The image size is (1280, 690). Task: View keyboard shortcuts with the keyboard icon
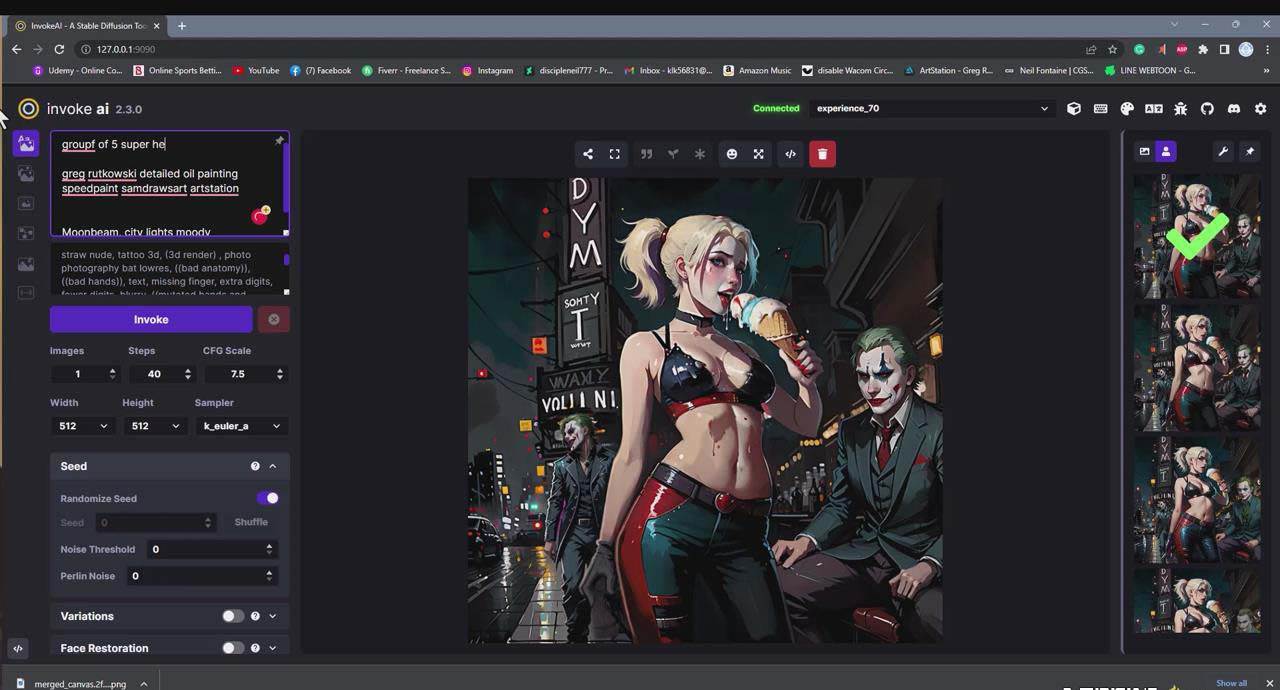(x=1100, y=108)
